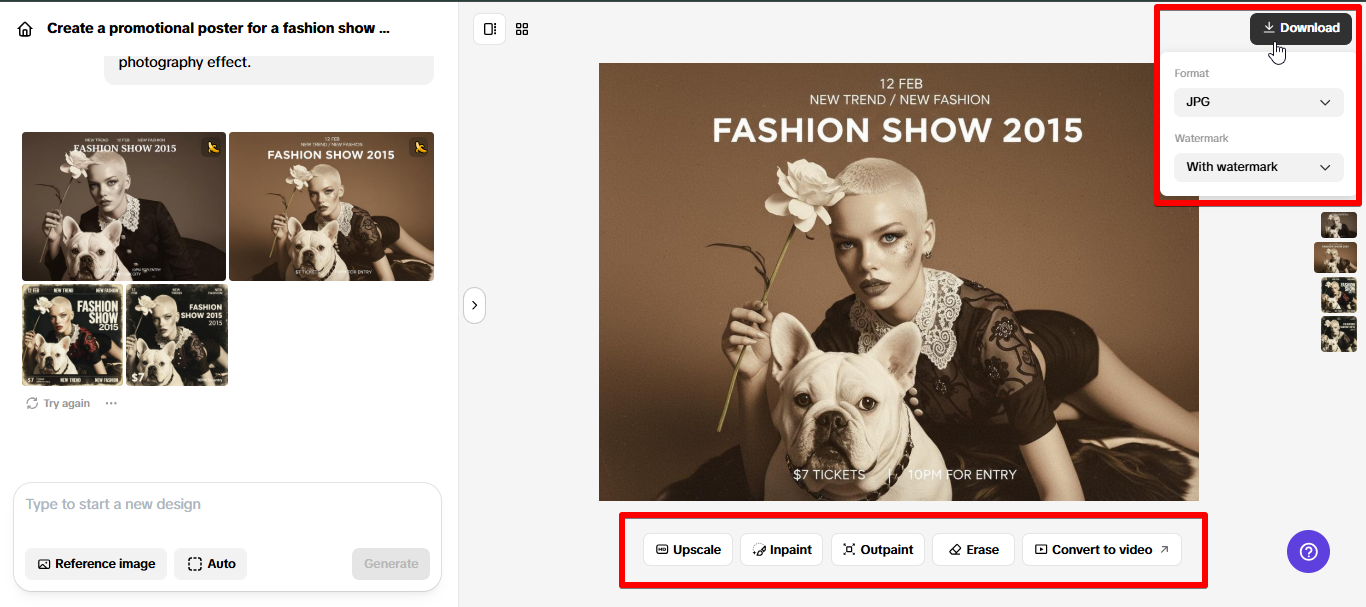1366x607 pixels.
Task: Select the Erase tool
Action: [973, 550]
